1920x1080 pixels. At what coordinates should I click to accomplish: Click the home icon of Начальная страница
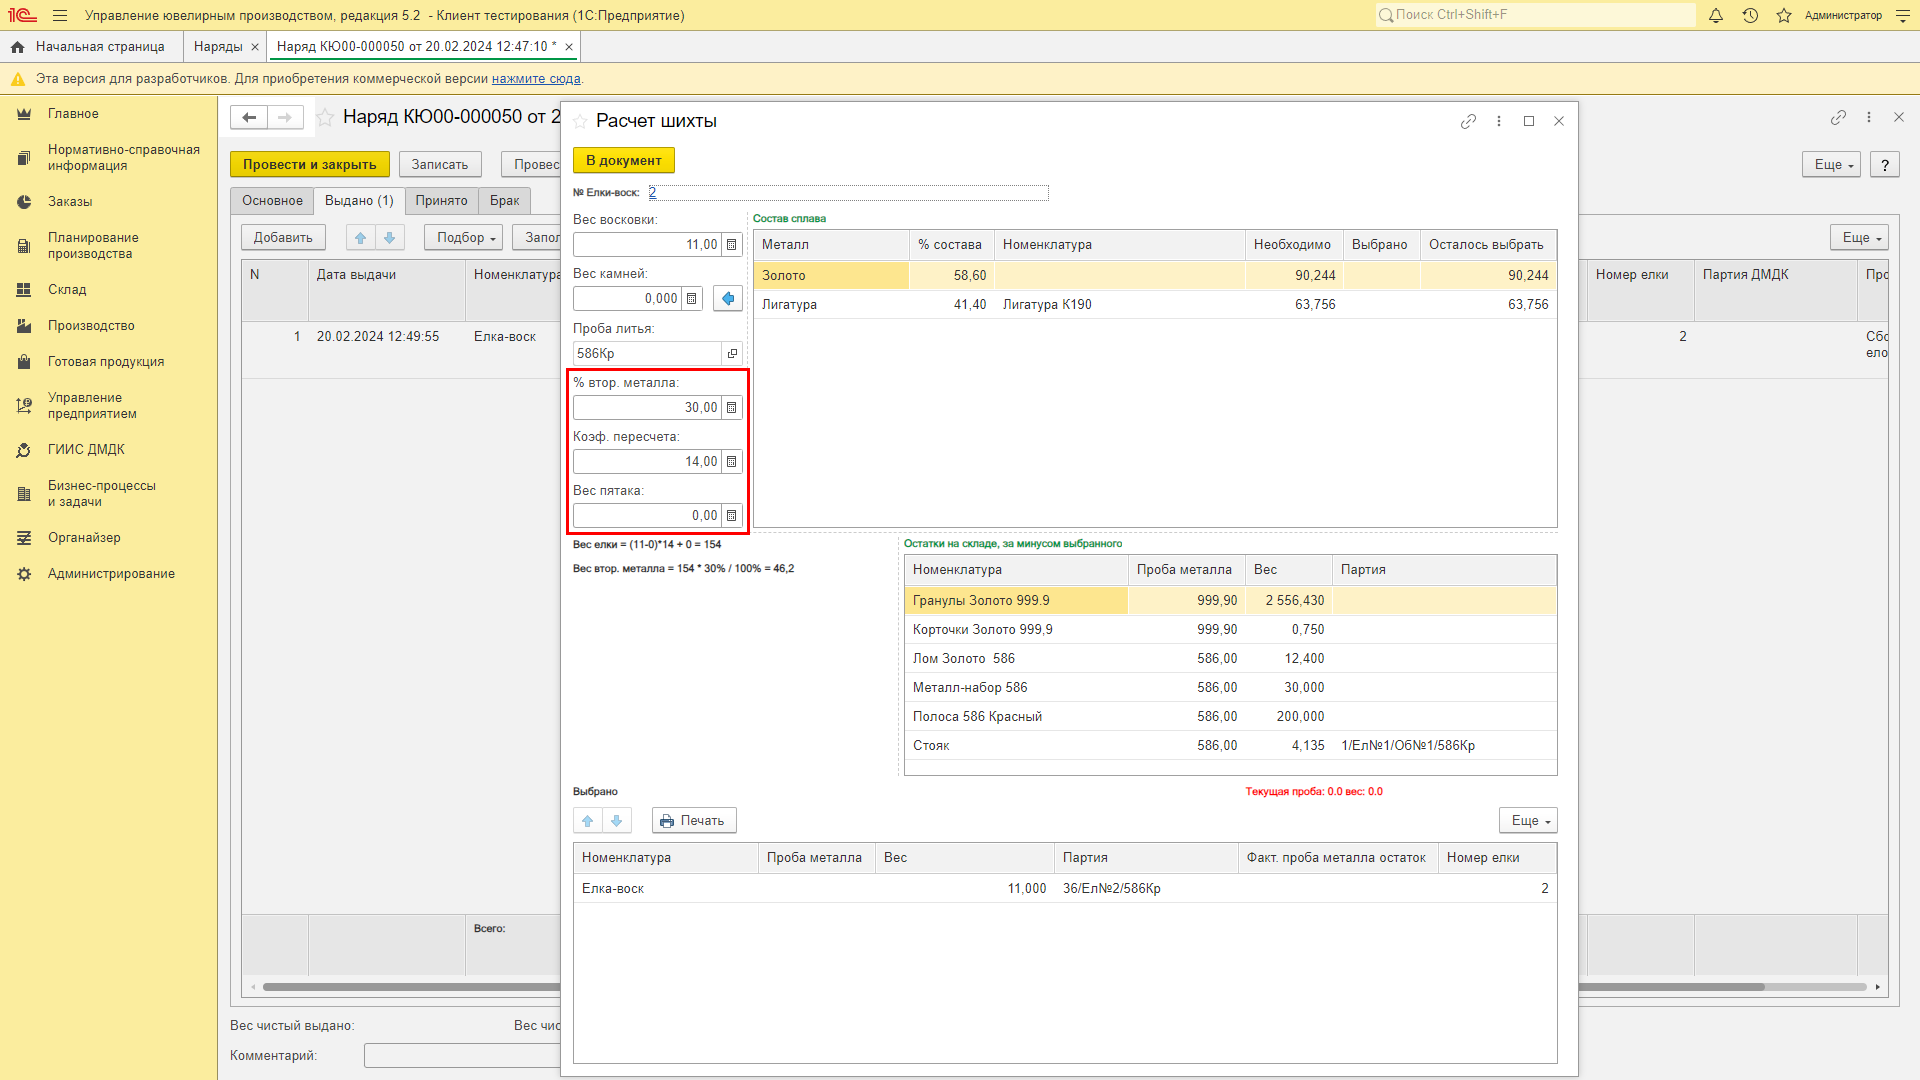17,47
